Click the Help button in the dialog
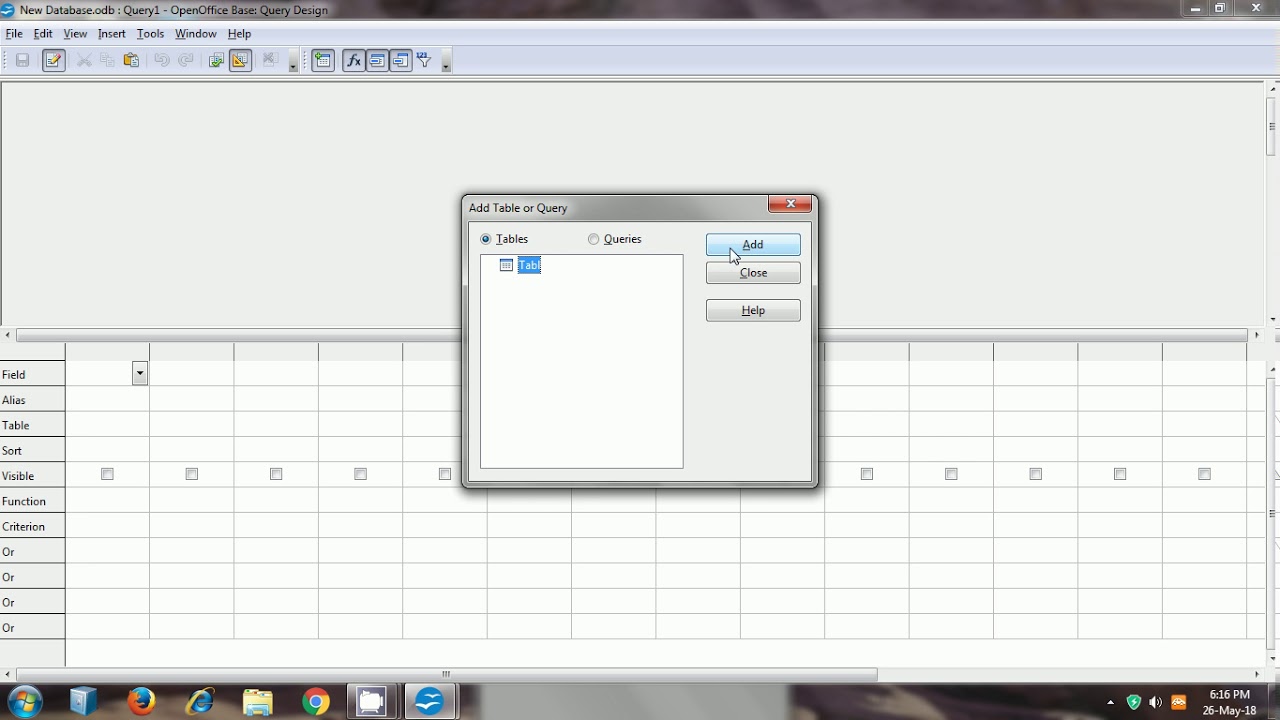 pos(753,311)
